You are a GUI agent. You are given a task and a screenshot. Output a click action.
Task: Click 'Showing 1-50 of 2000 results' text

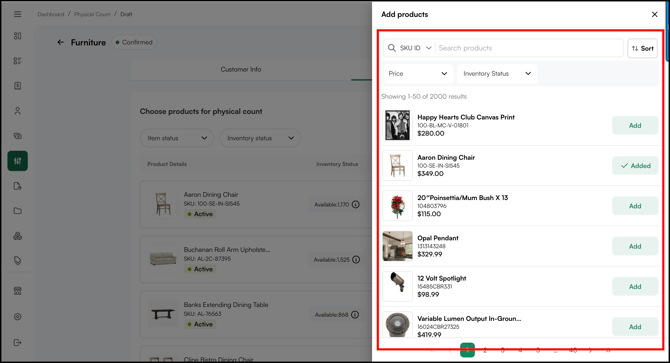pyautogui.click(x=424, y=97)
